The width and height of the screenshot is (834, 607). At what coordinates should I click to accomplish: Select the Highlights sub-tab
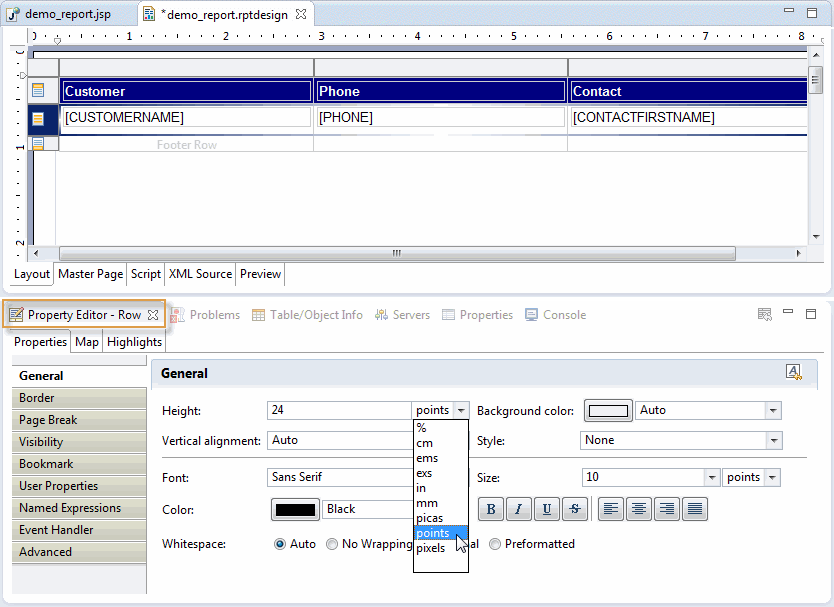[x=134, y=342]
